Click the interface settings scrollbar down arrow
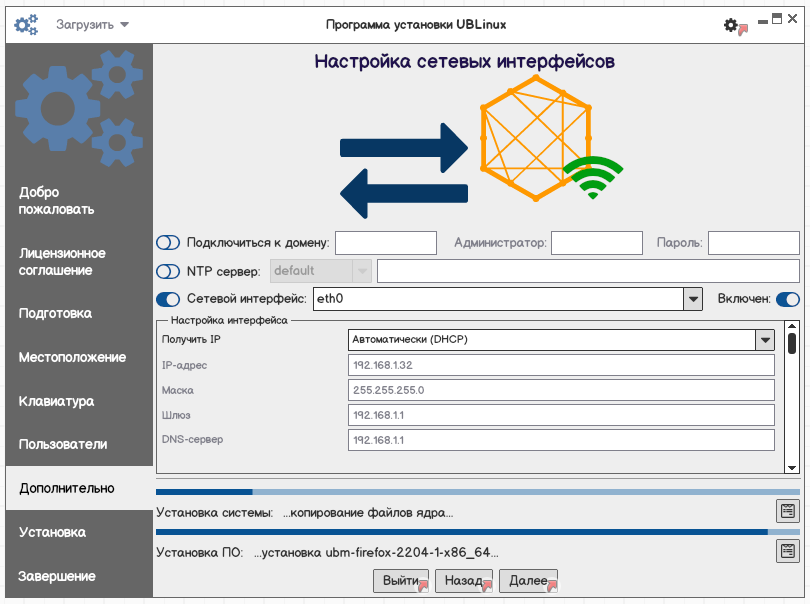This screenshot has height=604, width=810. (792, 468)
